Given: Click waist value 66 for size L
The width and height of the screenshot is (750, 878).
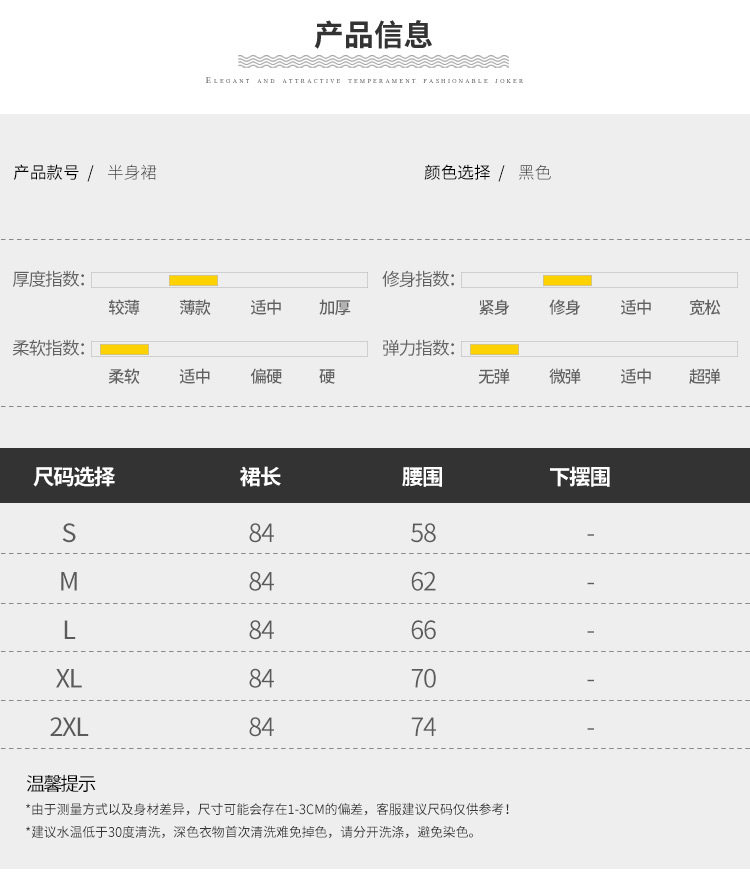Looking at the screenshot, I should coord(423,631).
